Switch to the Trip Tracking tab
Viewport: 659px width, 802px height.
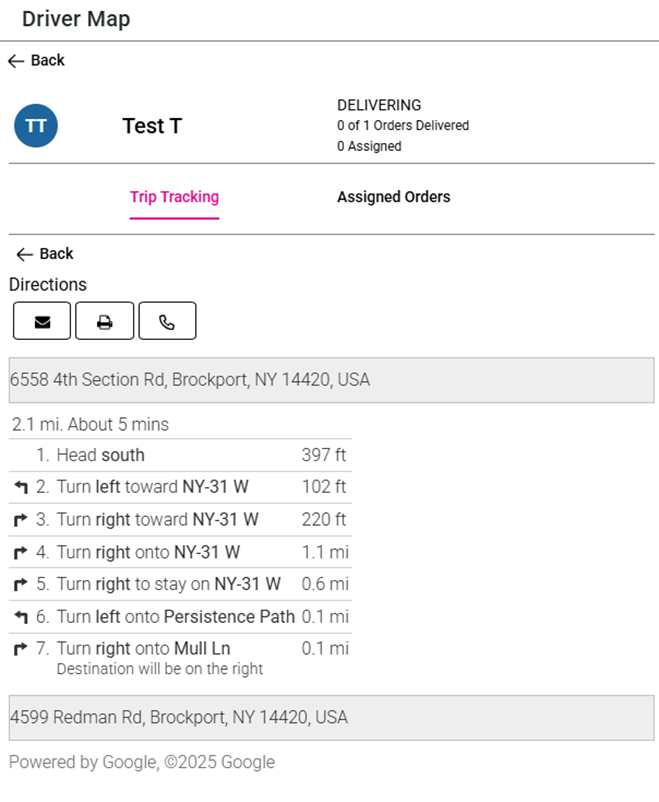tap(174, 197)
